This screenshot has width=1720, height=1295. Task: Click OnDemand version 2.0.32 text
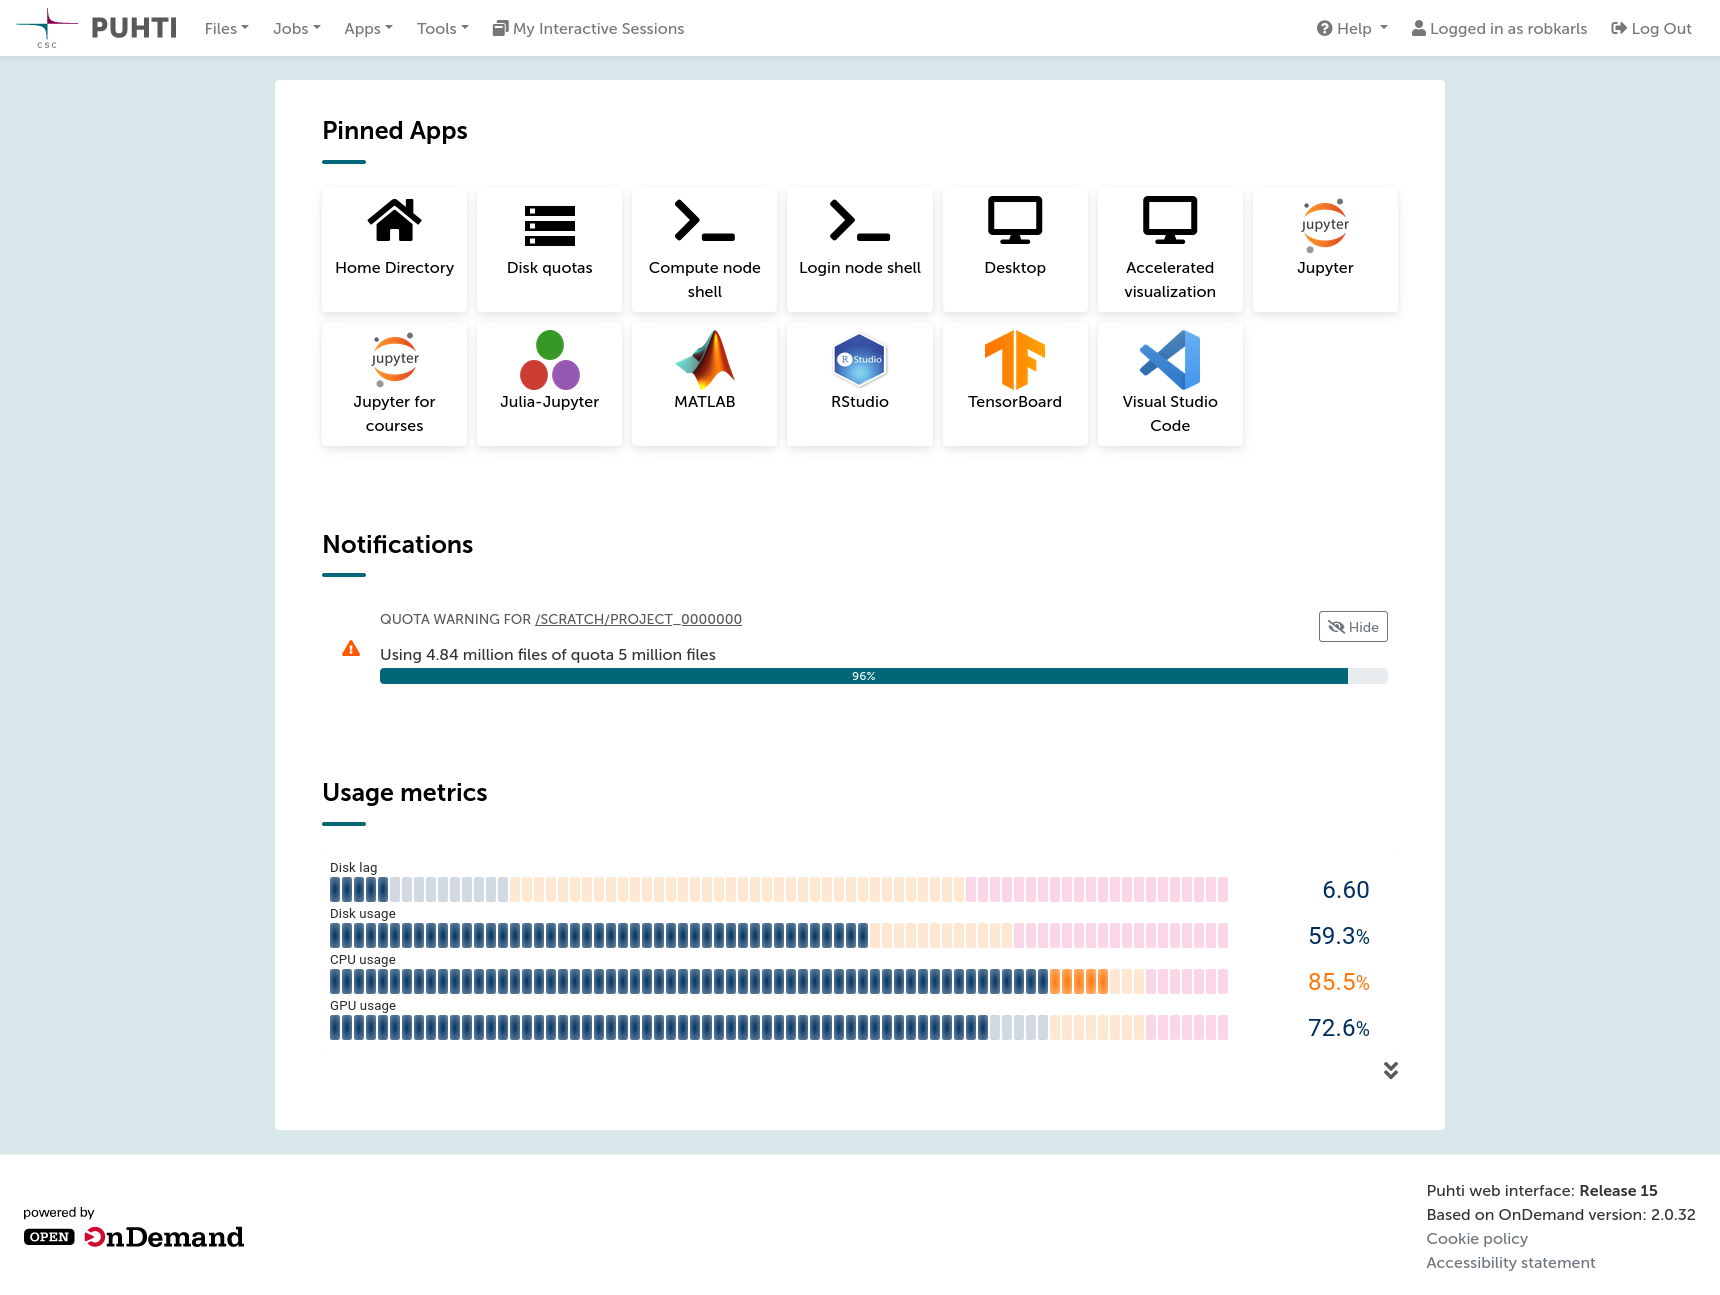tap(1561, 1214)
